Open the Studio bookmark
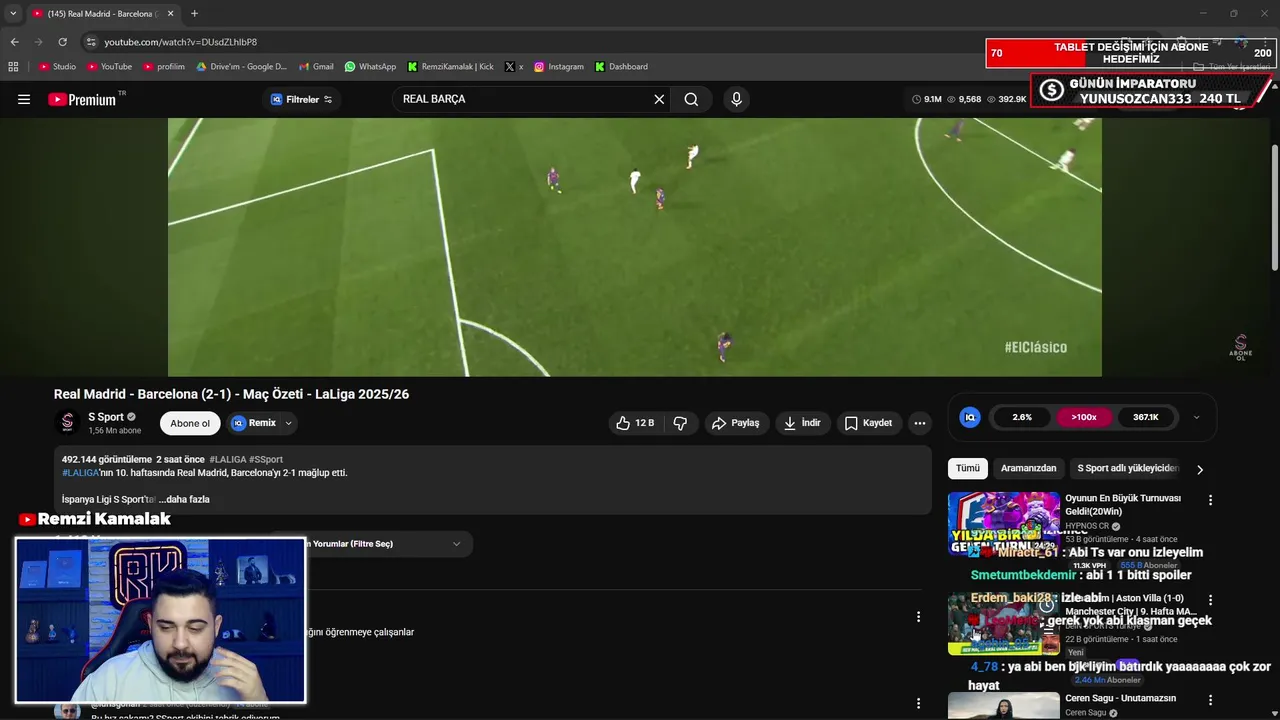This screenshot has height=720, width=1280. click(57, 67)
